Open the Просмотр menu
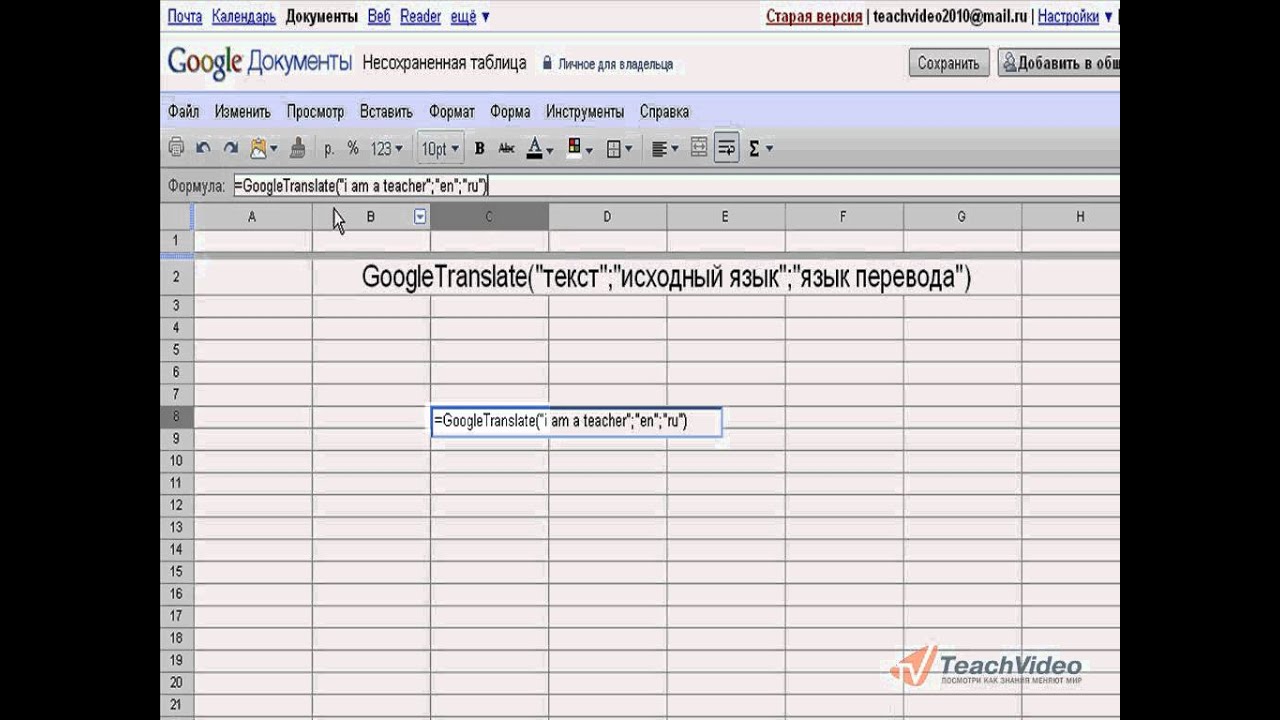The width and height of the screenshot is (1280, 720). 315,111
